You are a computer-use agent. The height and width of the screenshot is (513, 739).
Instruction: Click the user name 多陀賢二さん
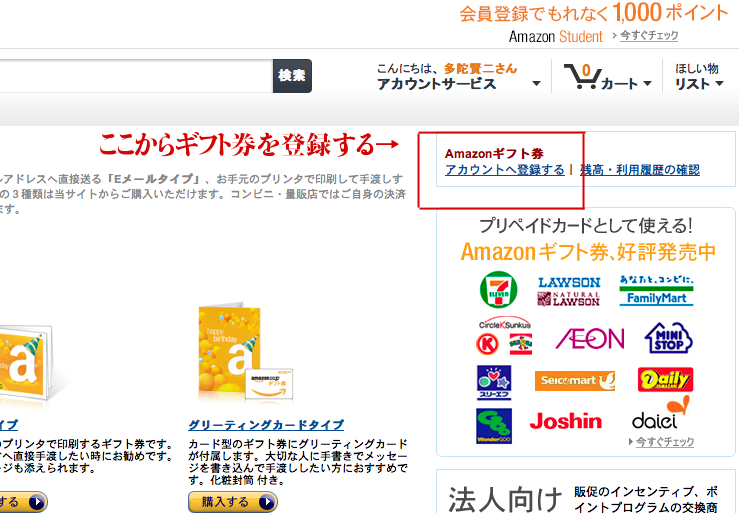point(480,69)
